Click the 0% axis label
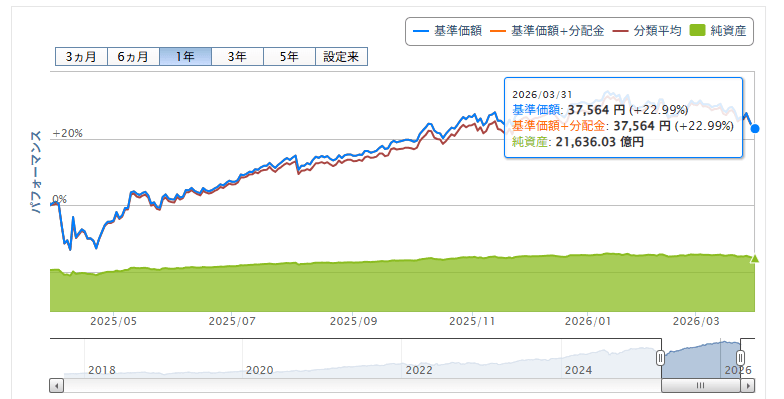 [60, 200]
